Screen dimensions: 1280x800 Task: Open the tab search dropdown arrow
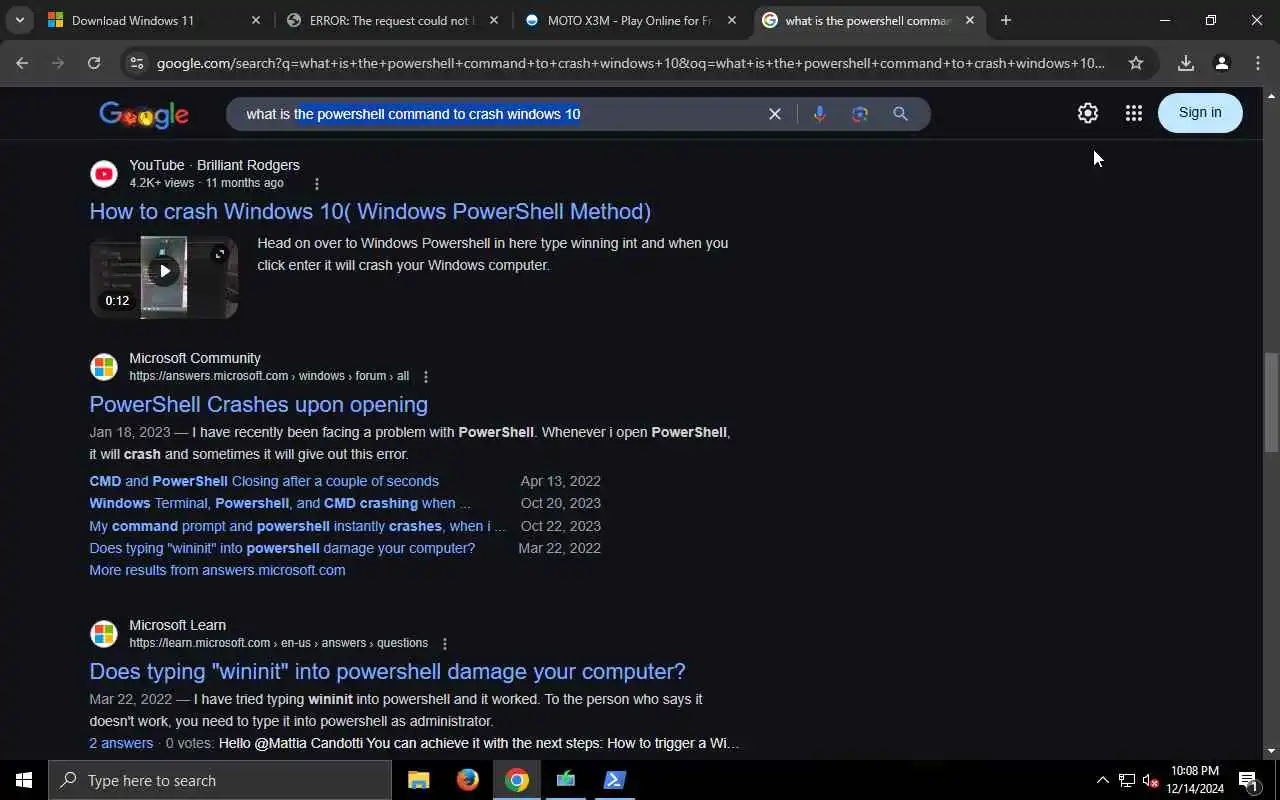[19, 20]
